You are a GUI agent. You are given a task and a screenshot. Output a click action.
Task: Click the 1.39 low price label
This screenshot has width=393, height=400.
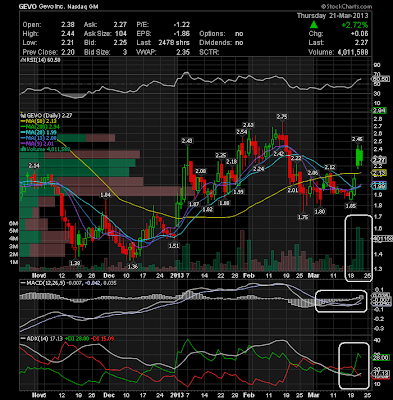tap(75, 263)
